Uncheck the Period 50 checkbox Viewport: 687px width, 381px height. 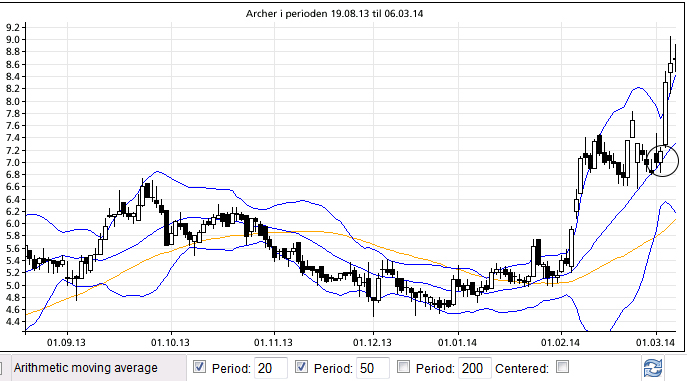coord(301,367)
